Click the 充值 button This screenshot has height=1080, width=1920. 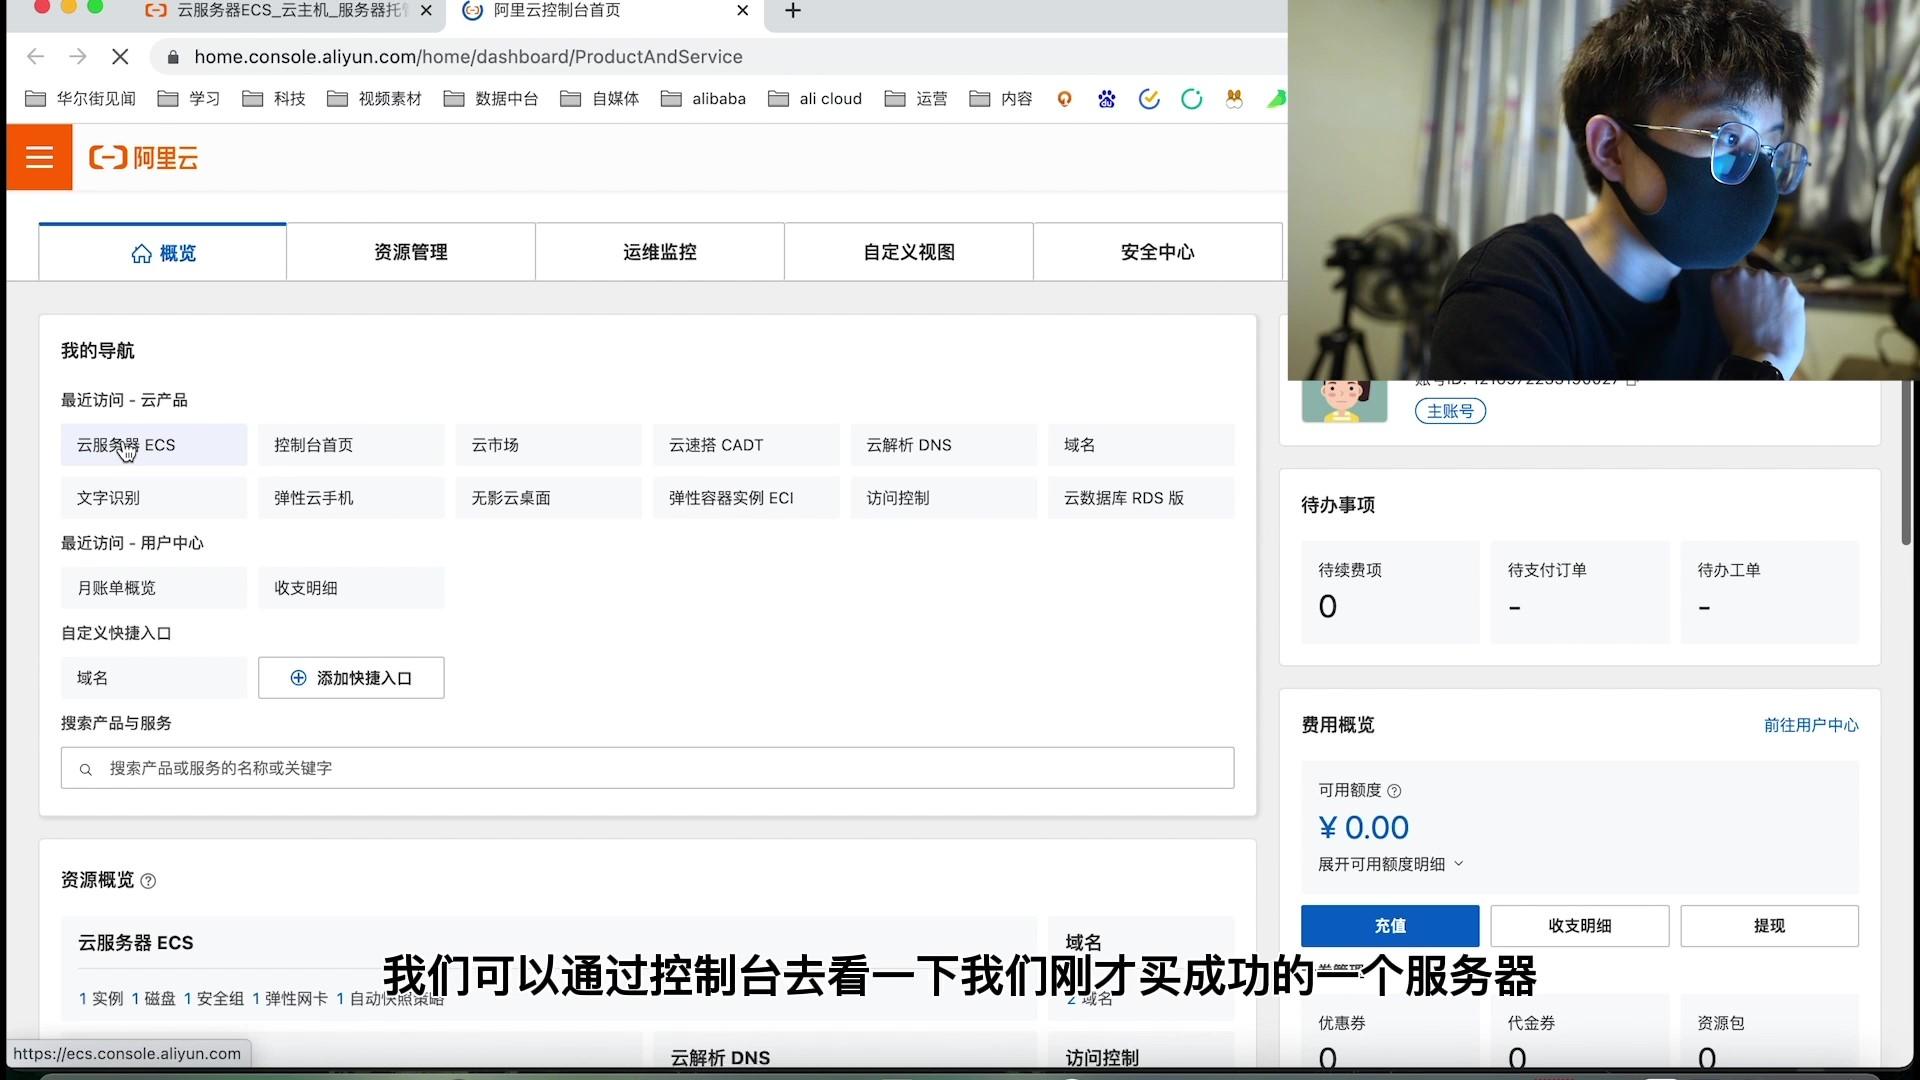1390,926
